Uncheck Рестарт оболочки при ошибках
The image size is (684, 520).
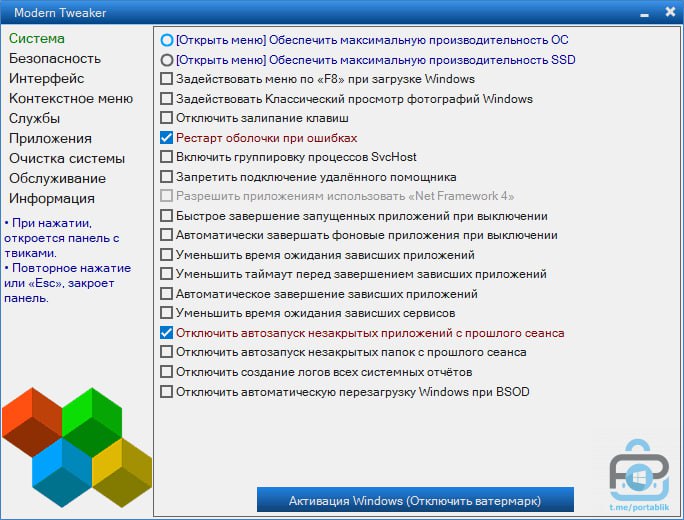click(x=166, y=138)
